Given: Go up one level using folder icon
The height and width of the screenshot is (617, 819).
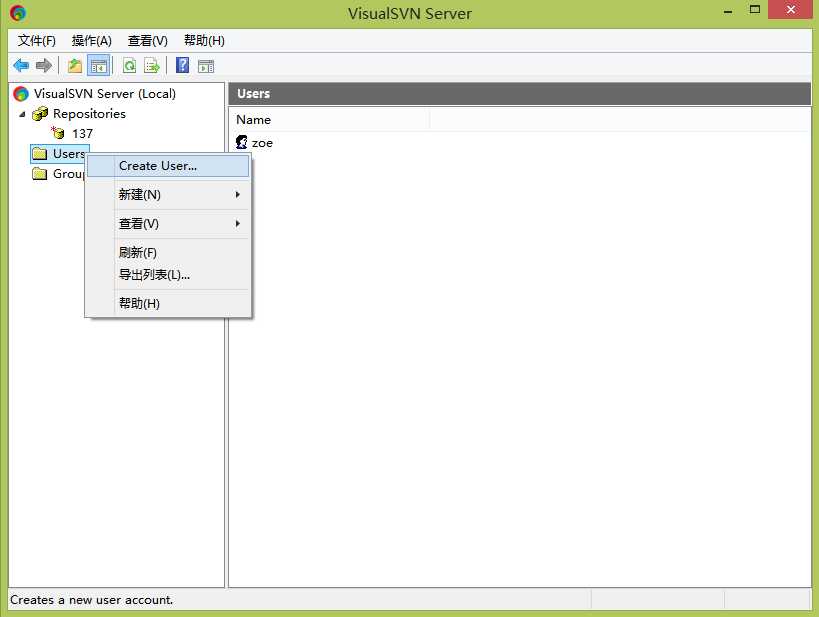Looking at the screenshot, I should pos(75,66).
